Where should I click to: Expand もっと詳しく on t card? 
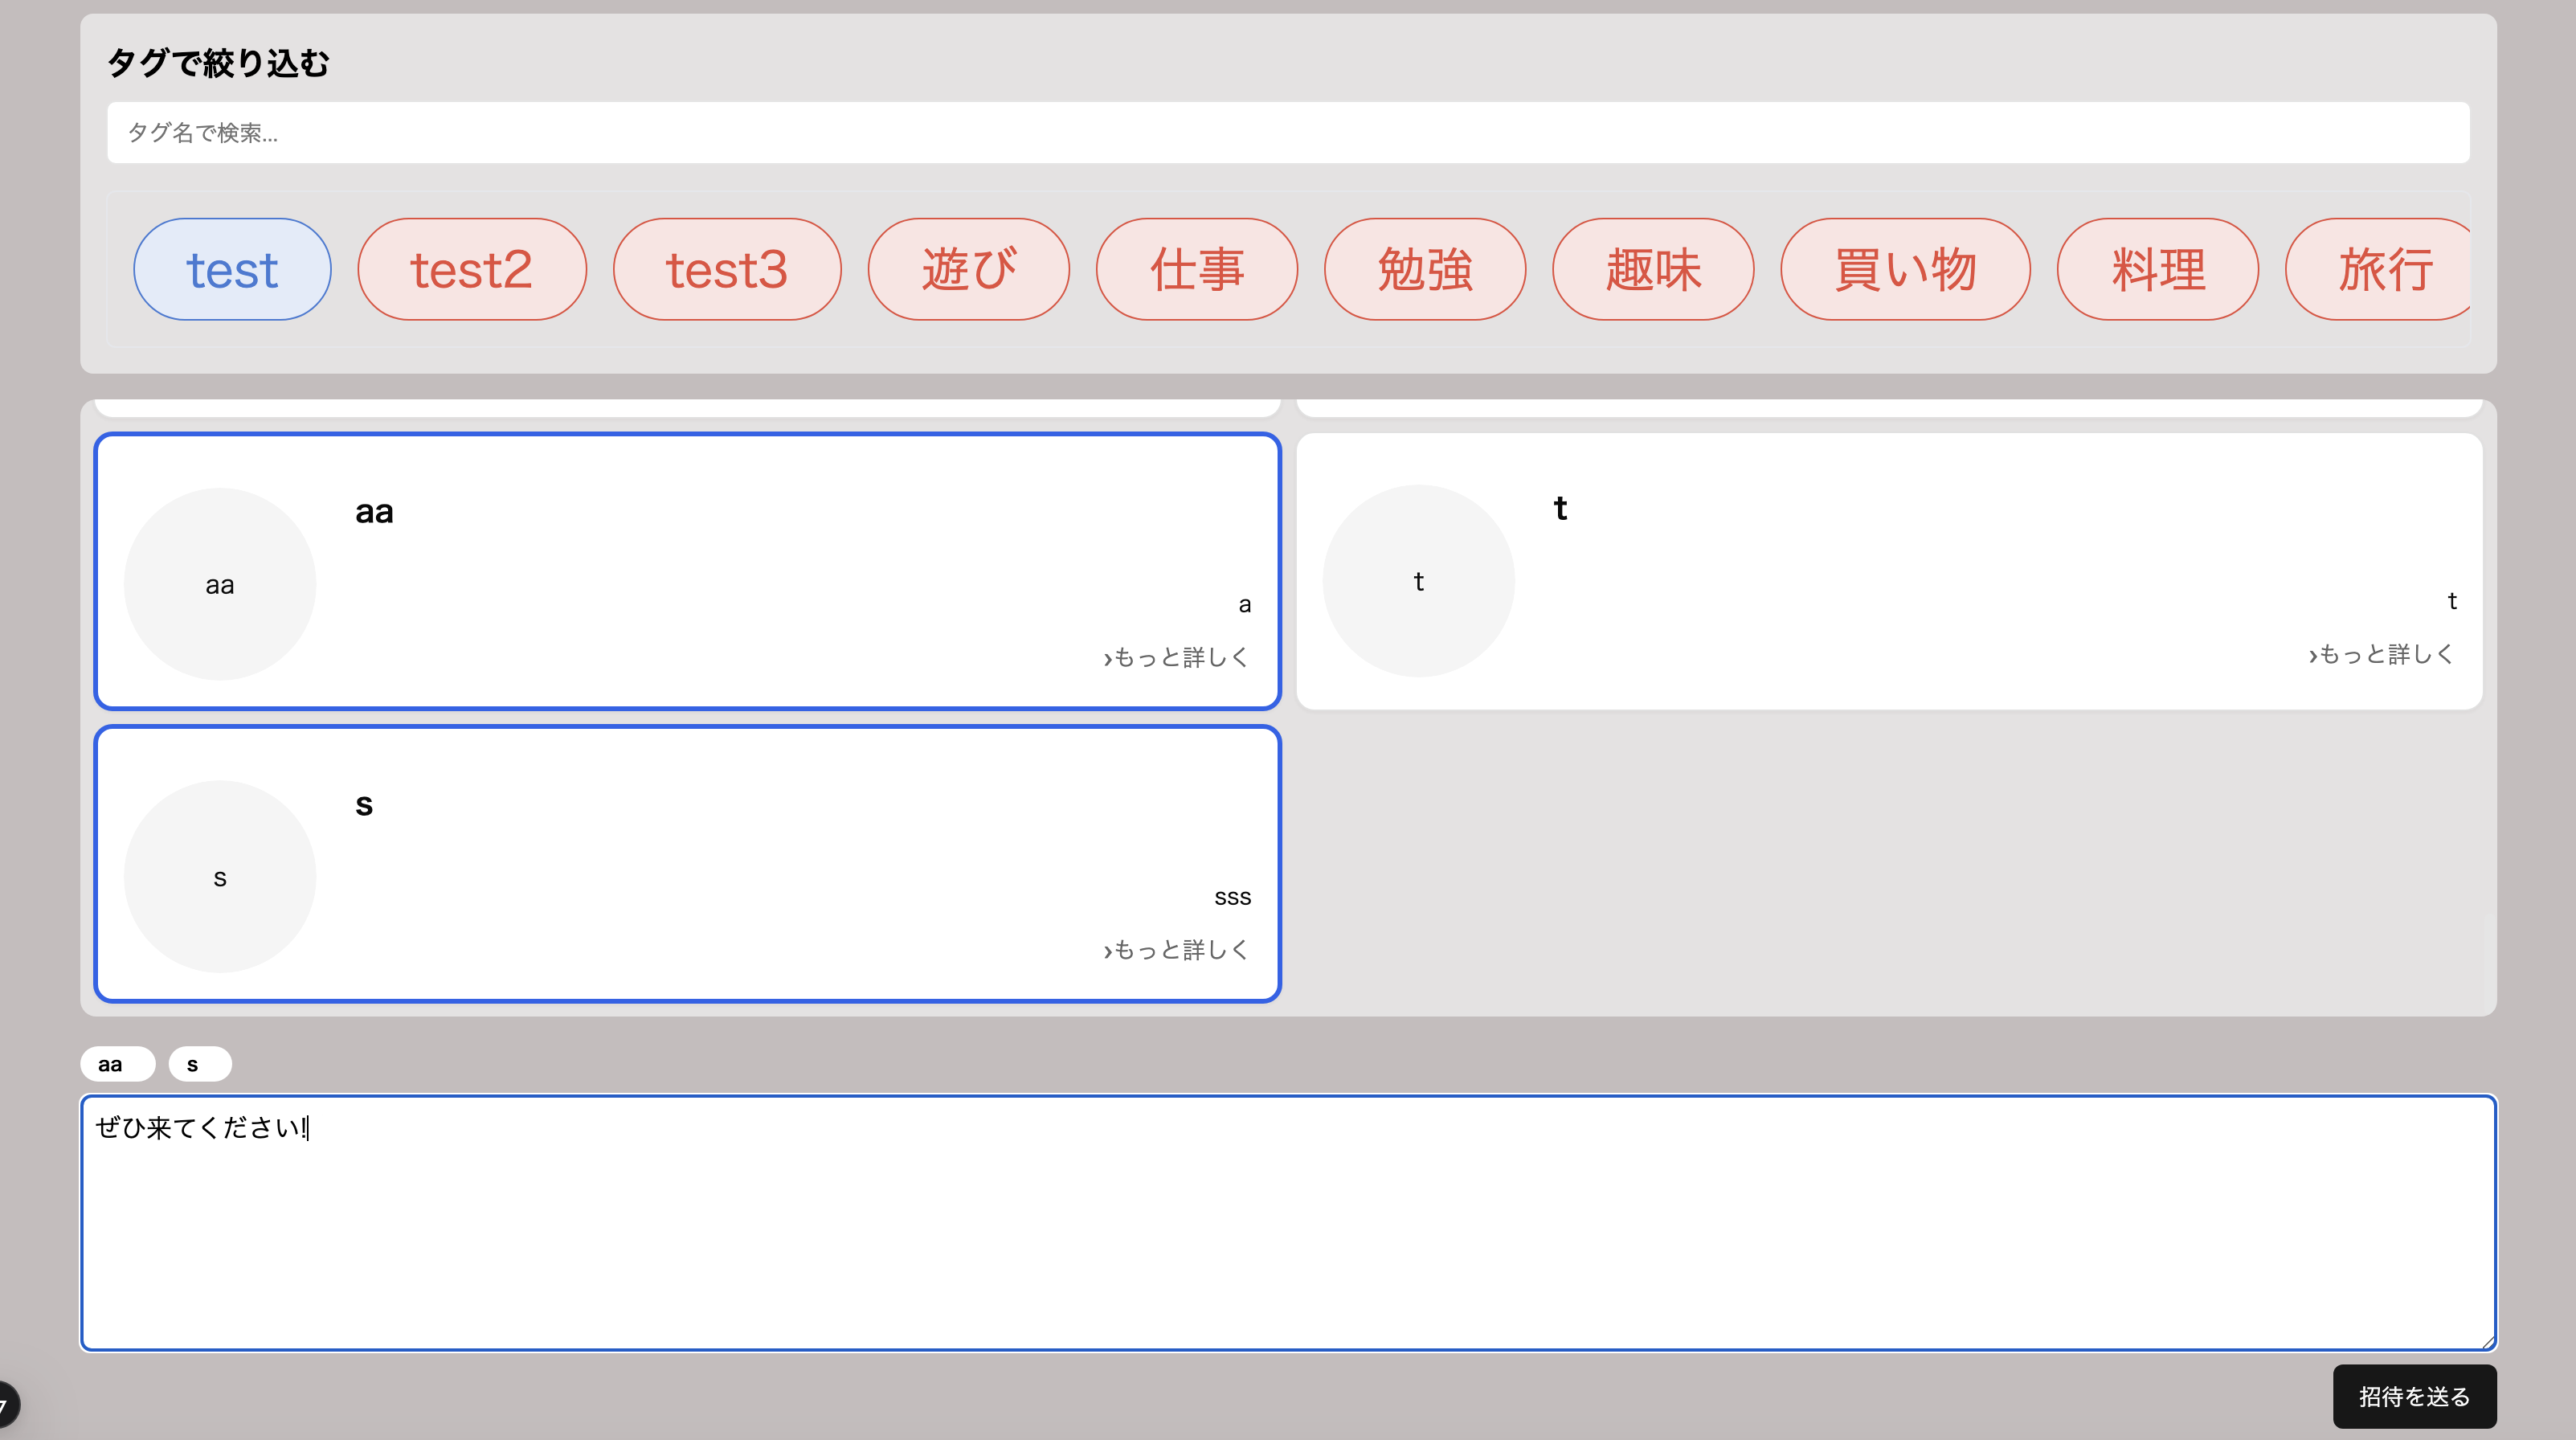(2380, 654)
